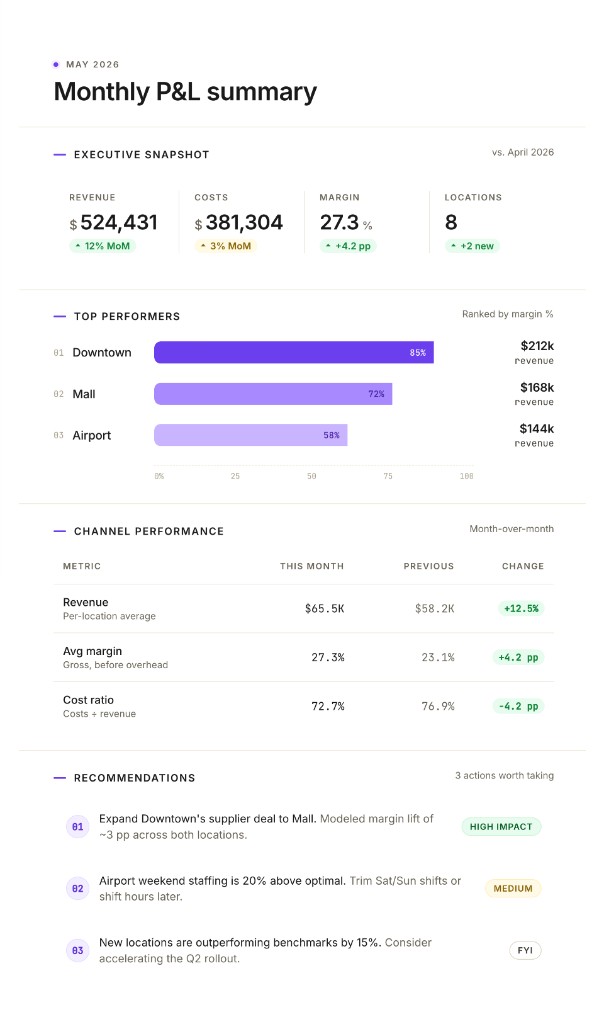Click the locations count 8
Image resolution: width=604 pixels, height=1024 pixels.
click(451, 223)
